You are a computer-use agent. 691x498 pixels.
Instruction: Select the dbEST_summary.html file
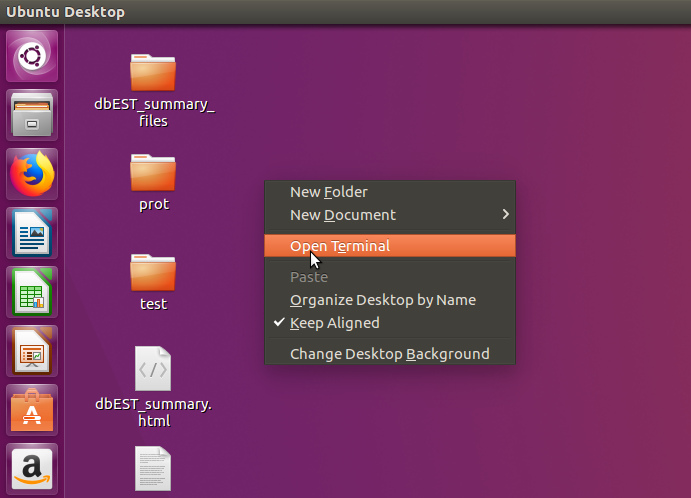pos(153,369)
